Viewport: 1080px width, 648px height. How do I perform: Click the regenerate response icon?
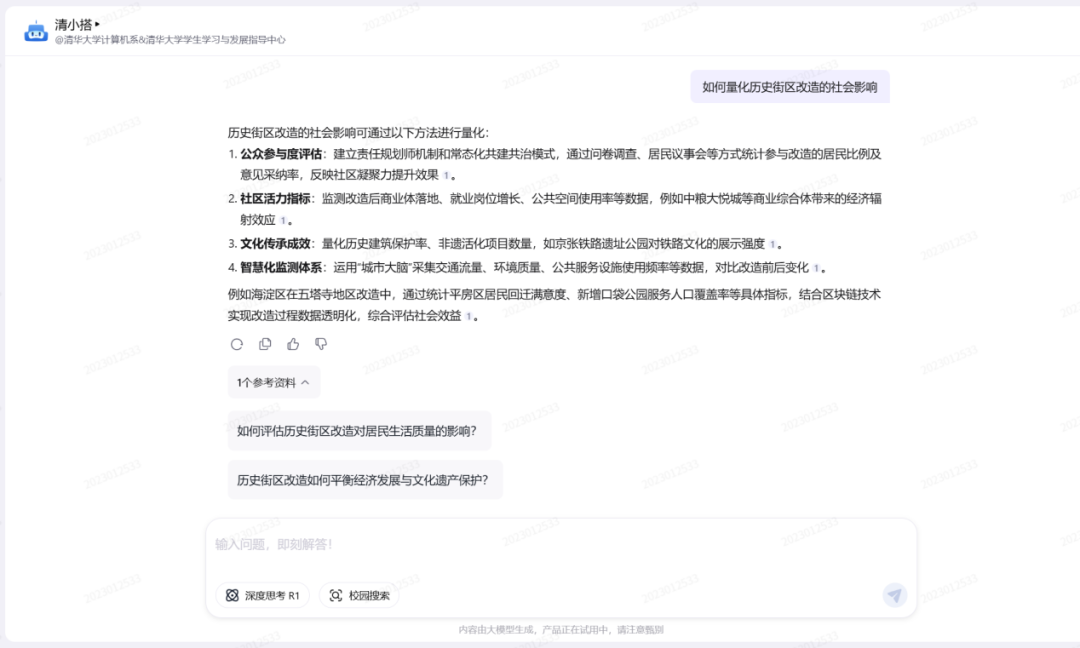click(236, 344)
